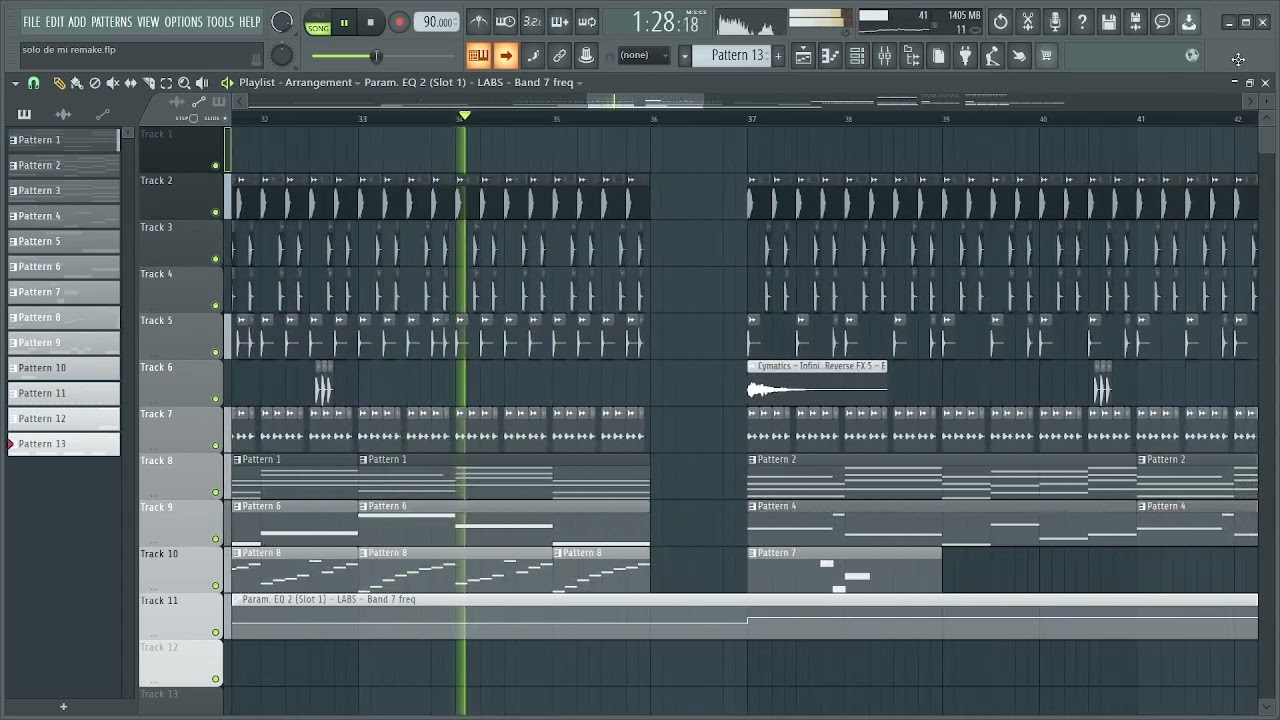Open the Playlist view icon
The image size is (1280, 720).
click(803, 56)
